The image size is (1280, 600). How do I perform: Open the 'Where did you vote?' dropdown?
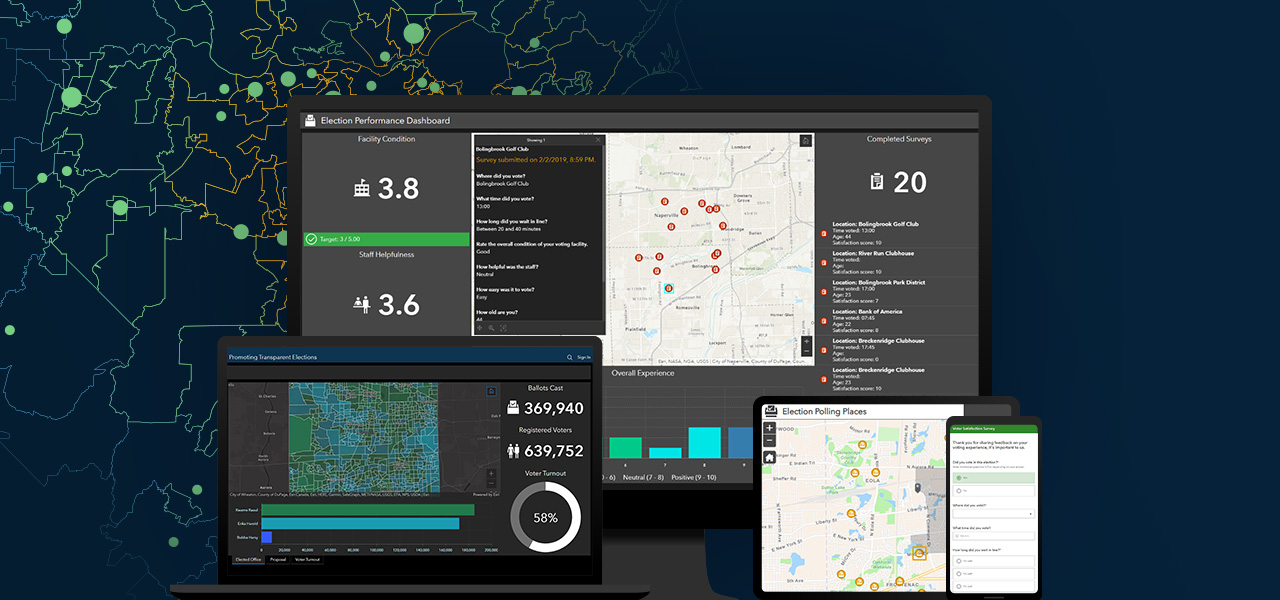[994, 513]
